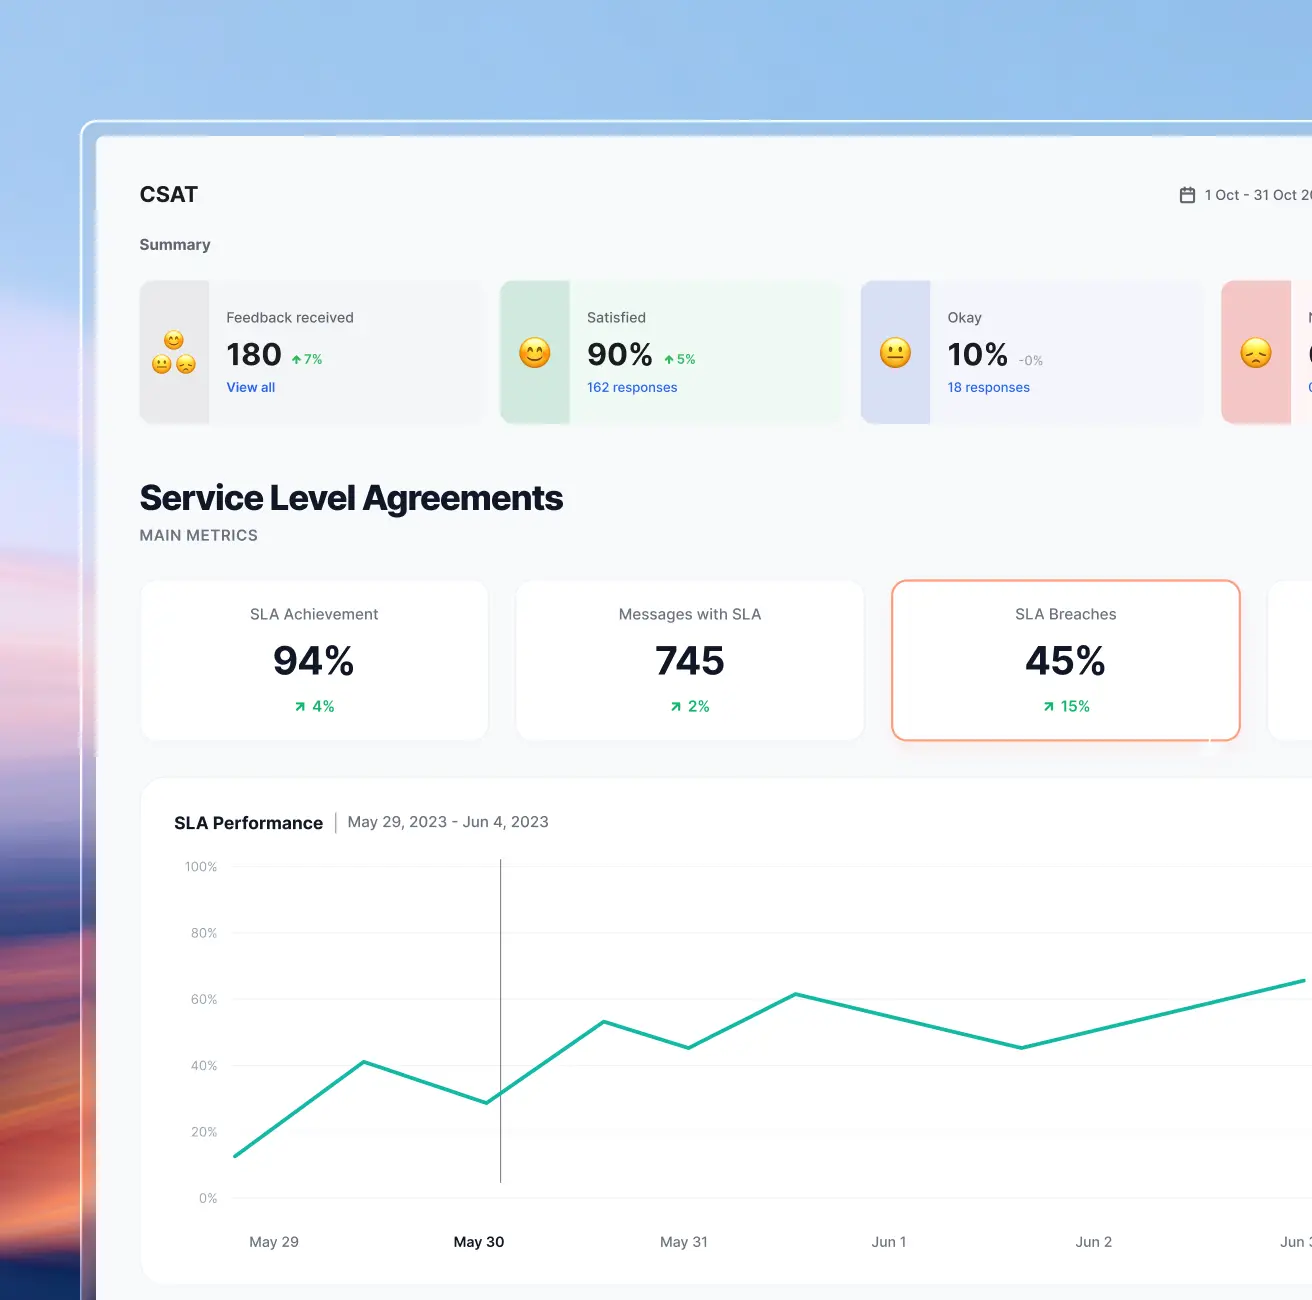The height and width of the screenshot is (1300, 1312).
Task: Click the 60% y-axis label
Action: point(204,999)
